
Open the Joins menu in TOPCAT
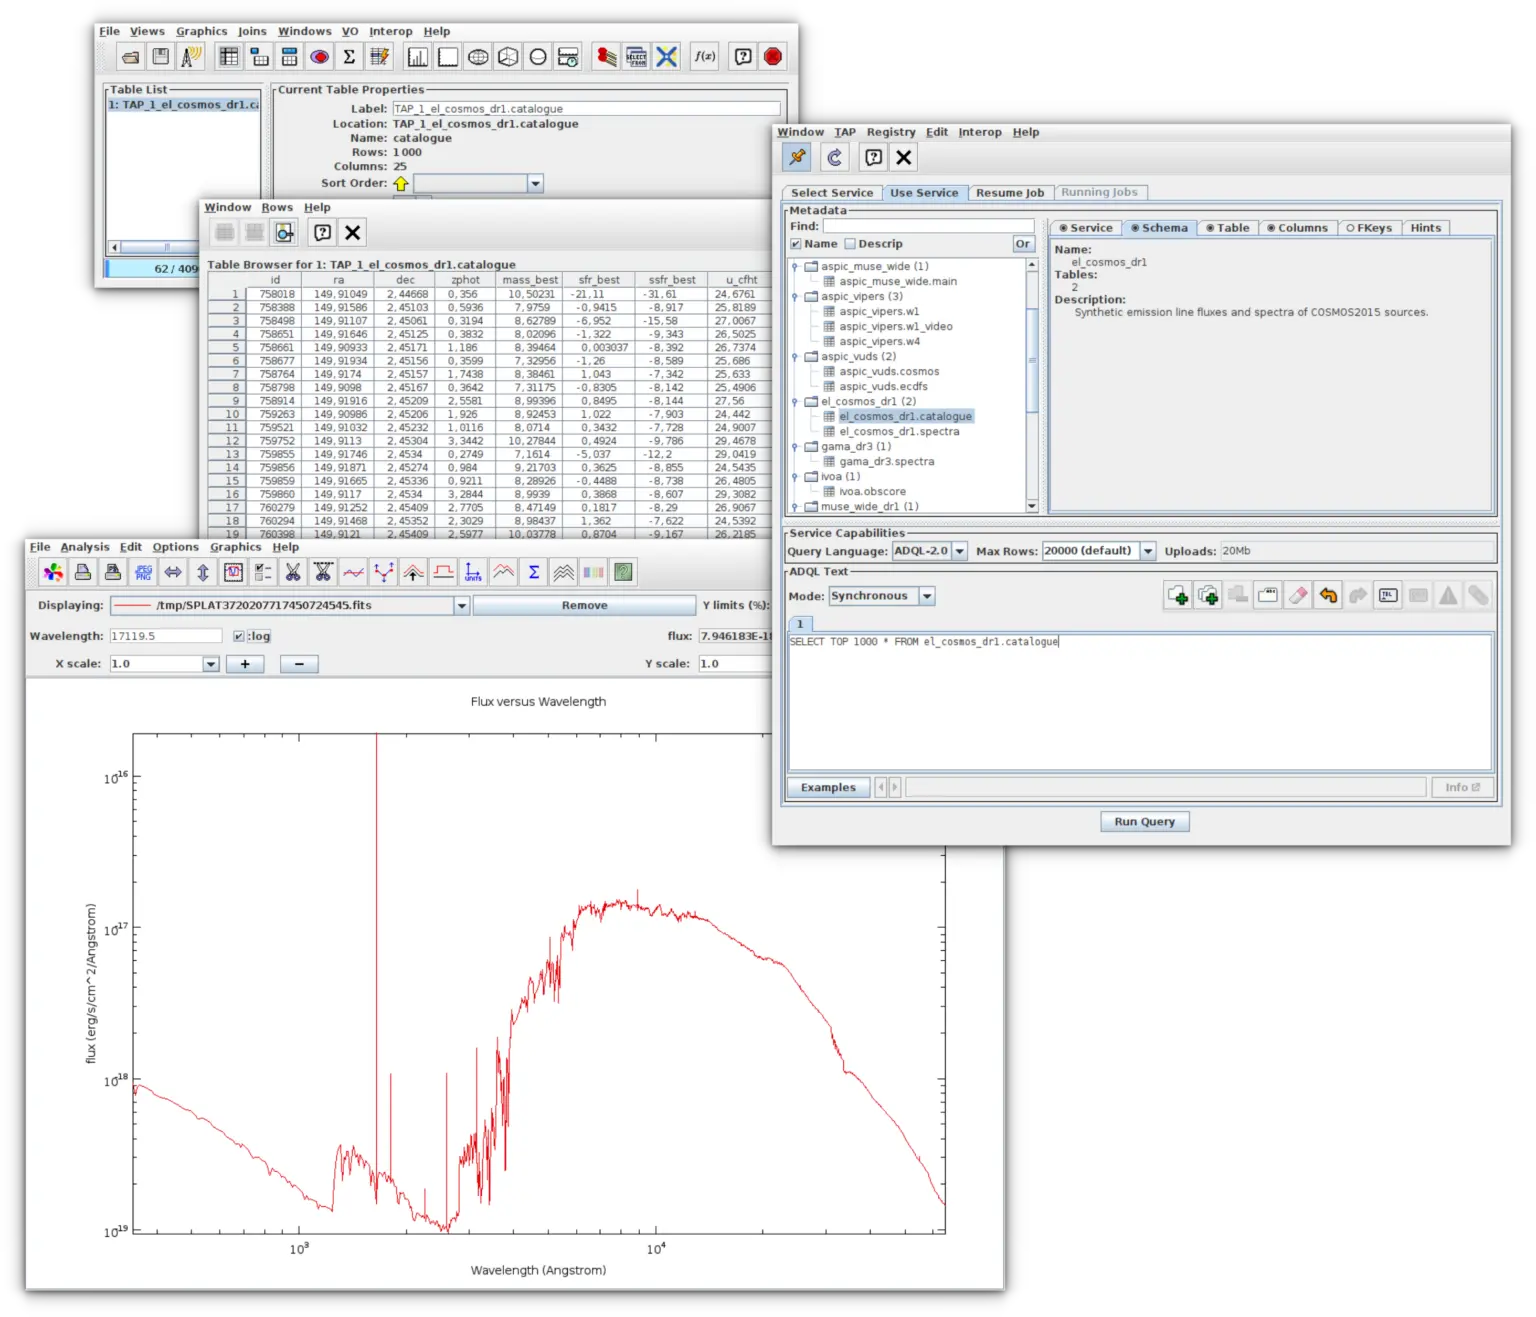pos(252,31)
